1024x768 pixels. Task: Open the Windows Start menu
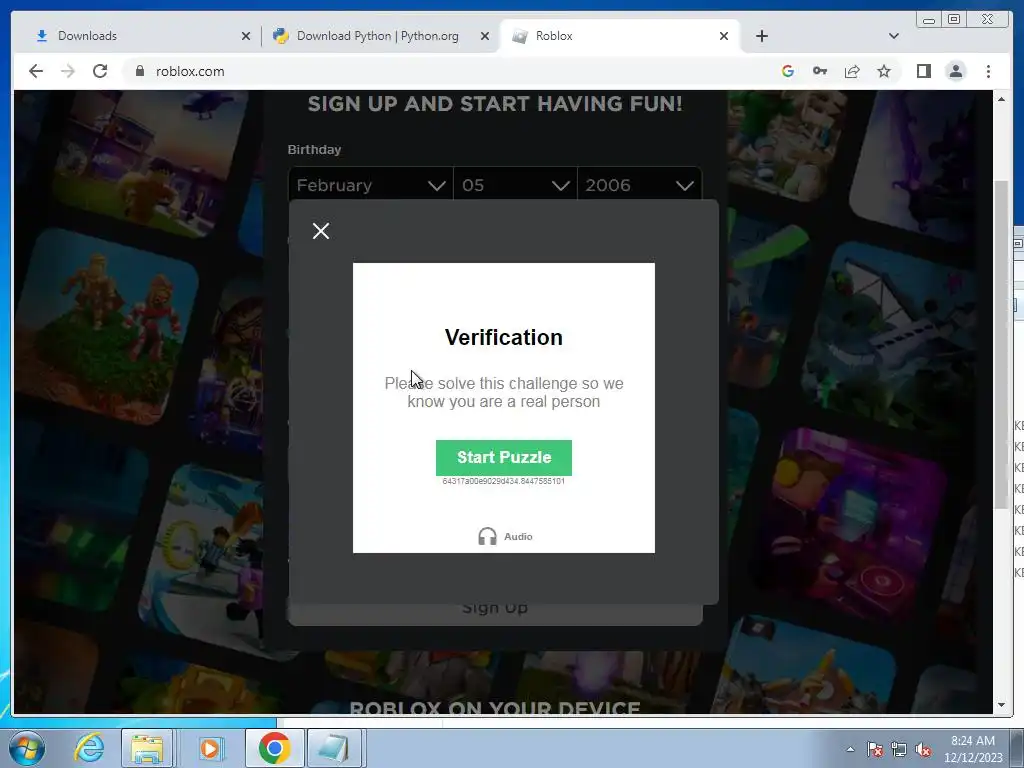pyautogui.click(x=27, y=748)
